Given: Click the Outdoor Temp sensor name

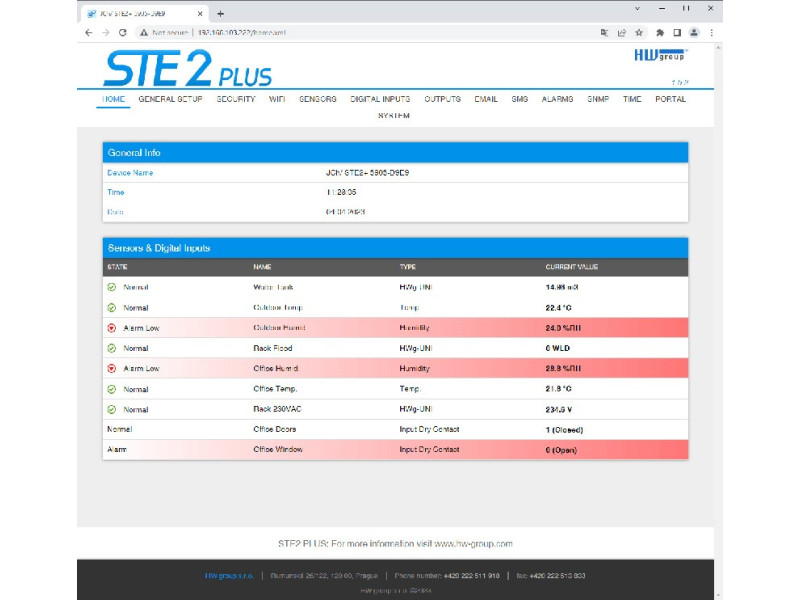Looking at the screenshot, I should [x=278, y=308].
